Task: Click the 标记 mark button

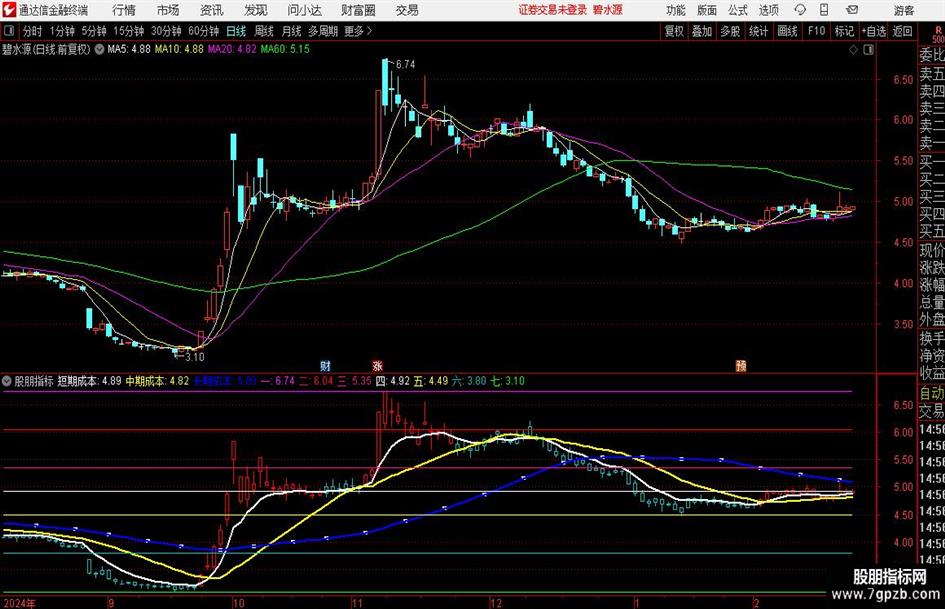Action: pos(844,31)
